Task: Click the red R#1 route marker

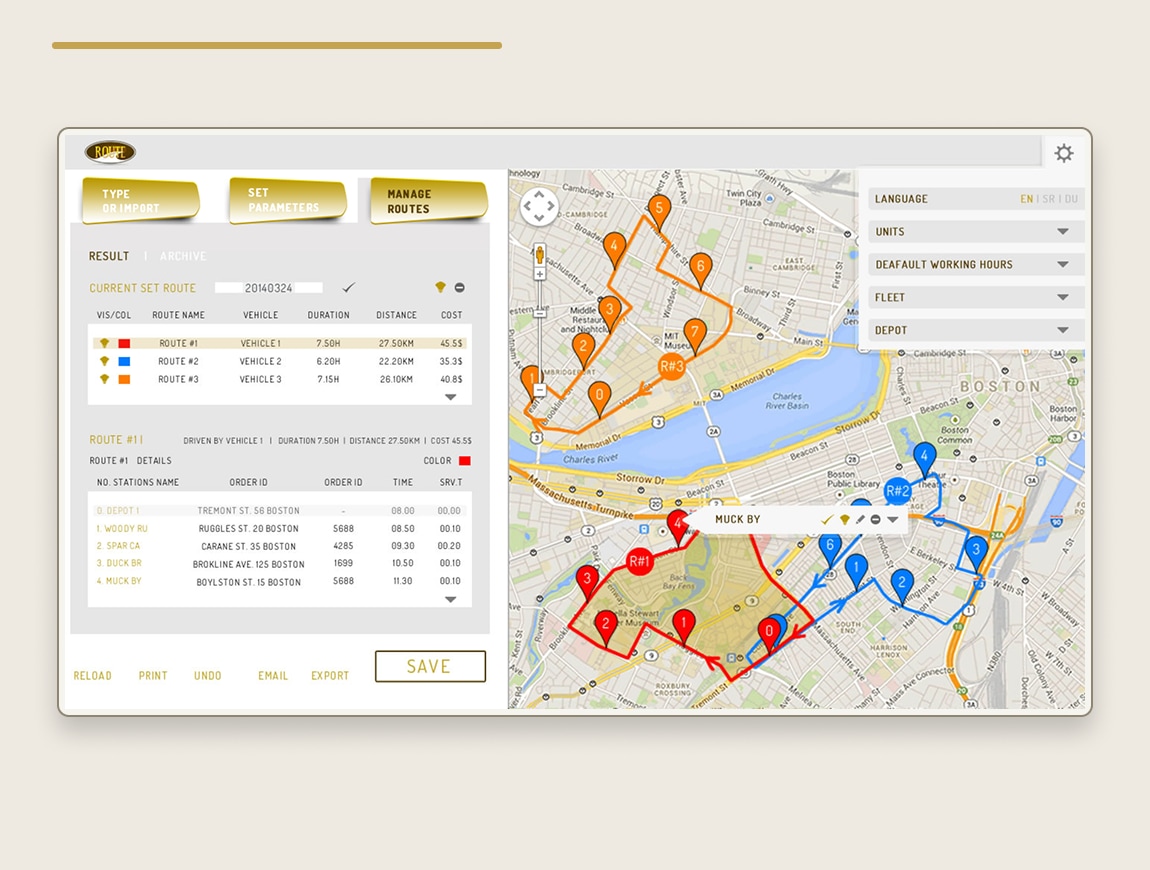Action: pyautogui.click(x=639, y=562)
